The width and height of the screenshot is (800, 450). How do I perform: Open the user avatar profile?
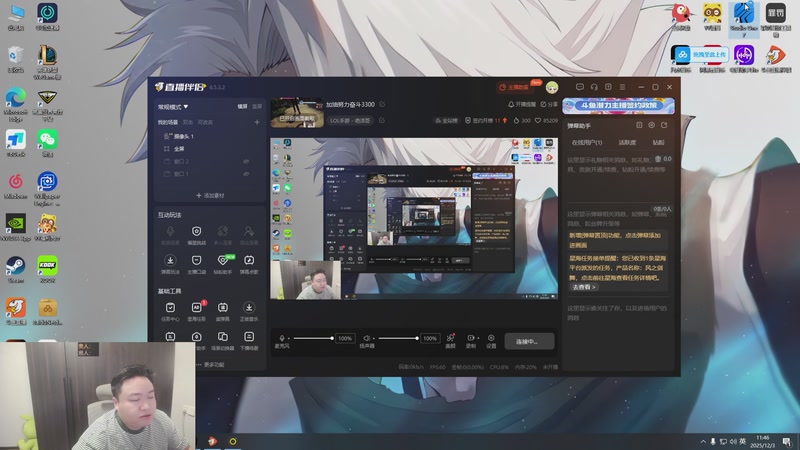click(552, 87)
